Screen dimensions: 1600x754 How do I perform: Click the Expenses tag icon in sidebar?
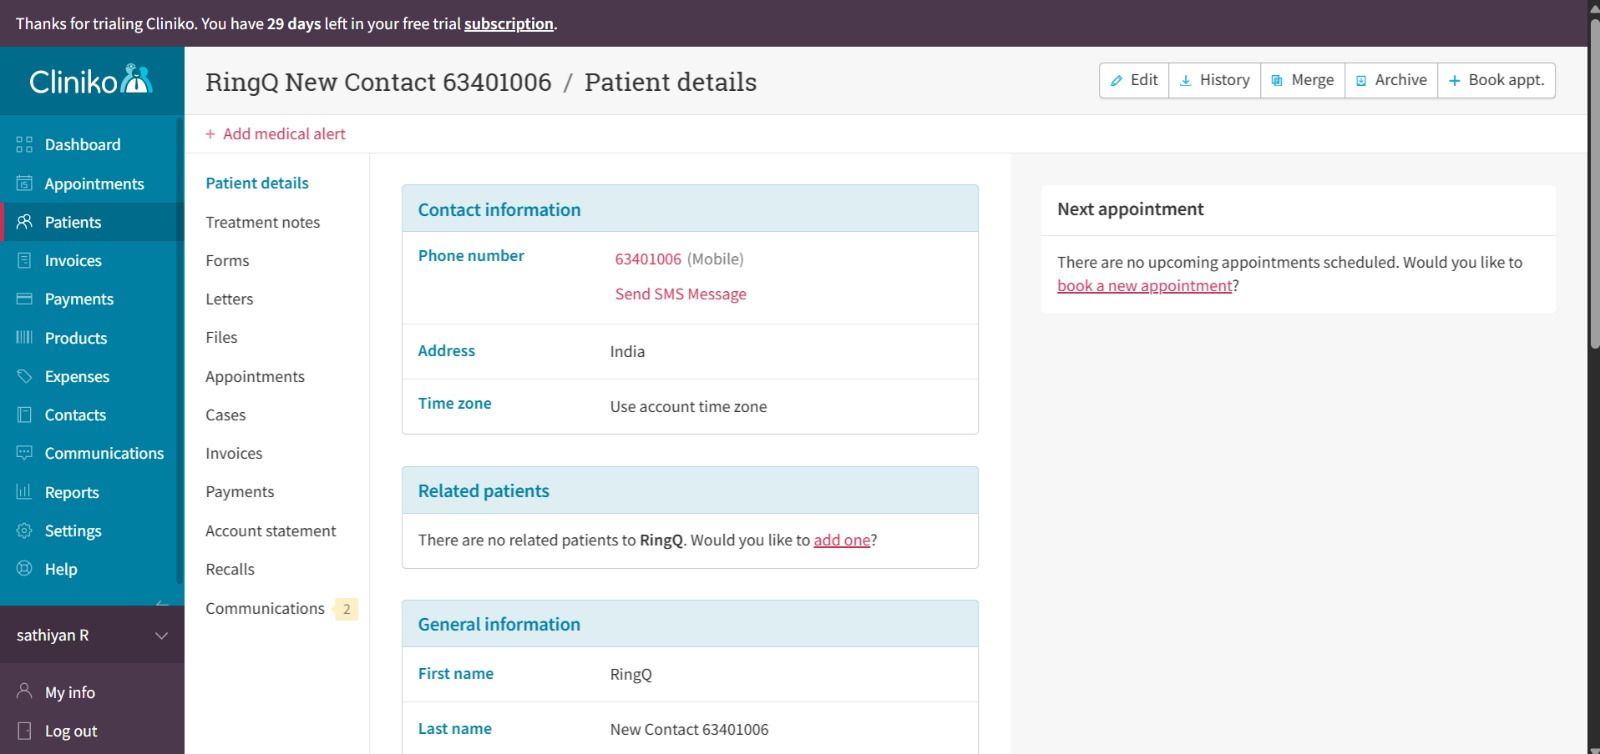click(x=25, y=376)
